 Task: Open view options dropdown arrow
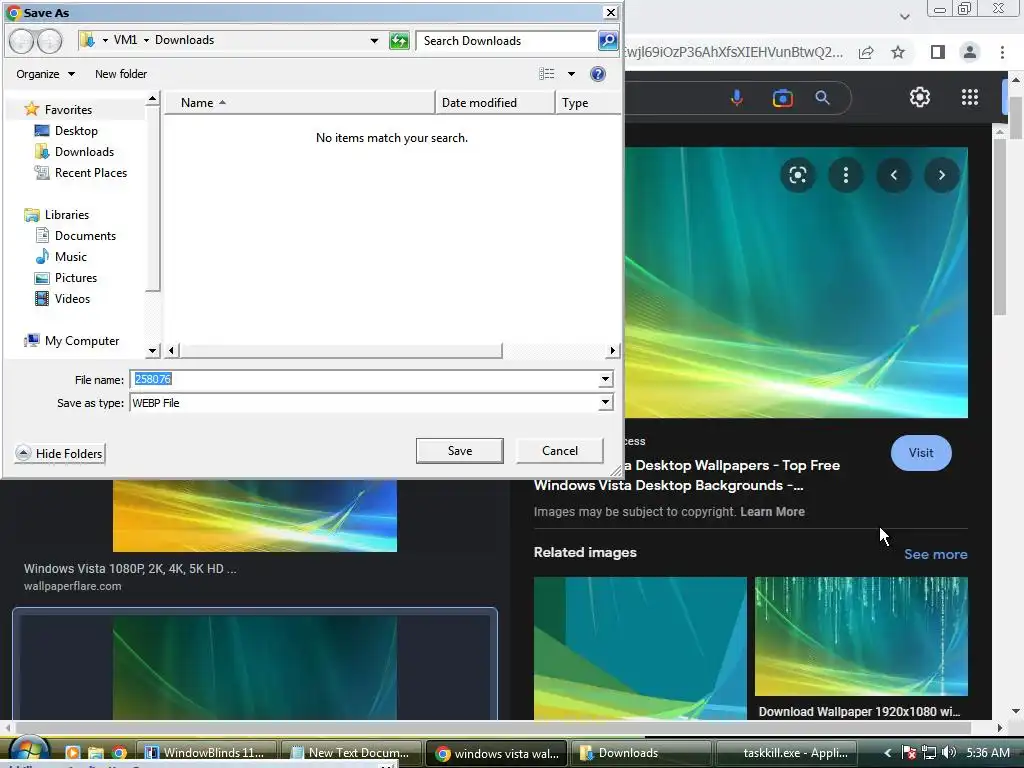point(571,74)
